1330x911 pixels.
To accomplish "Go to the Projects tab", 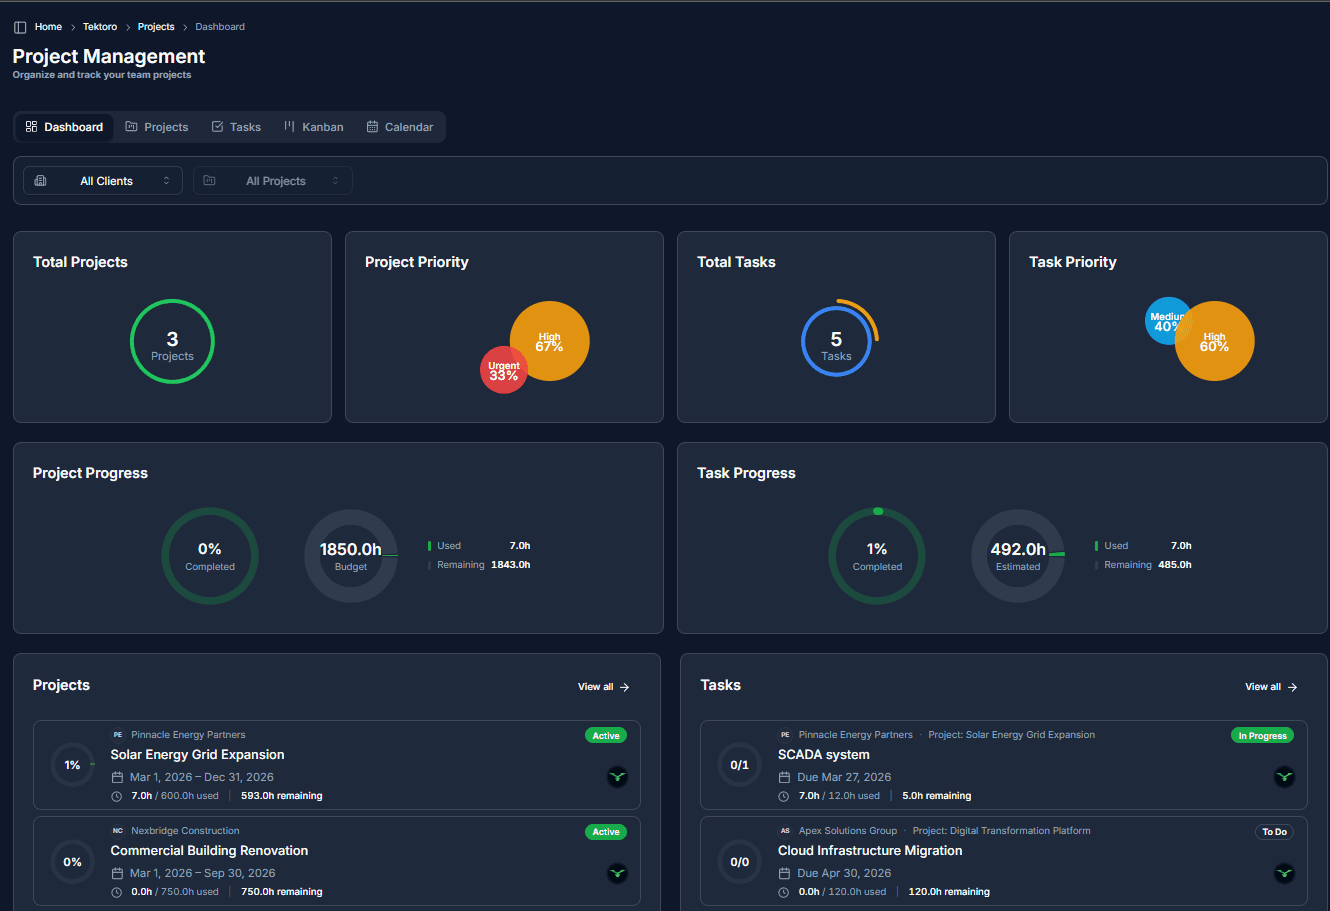I will pos(157,127).
